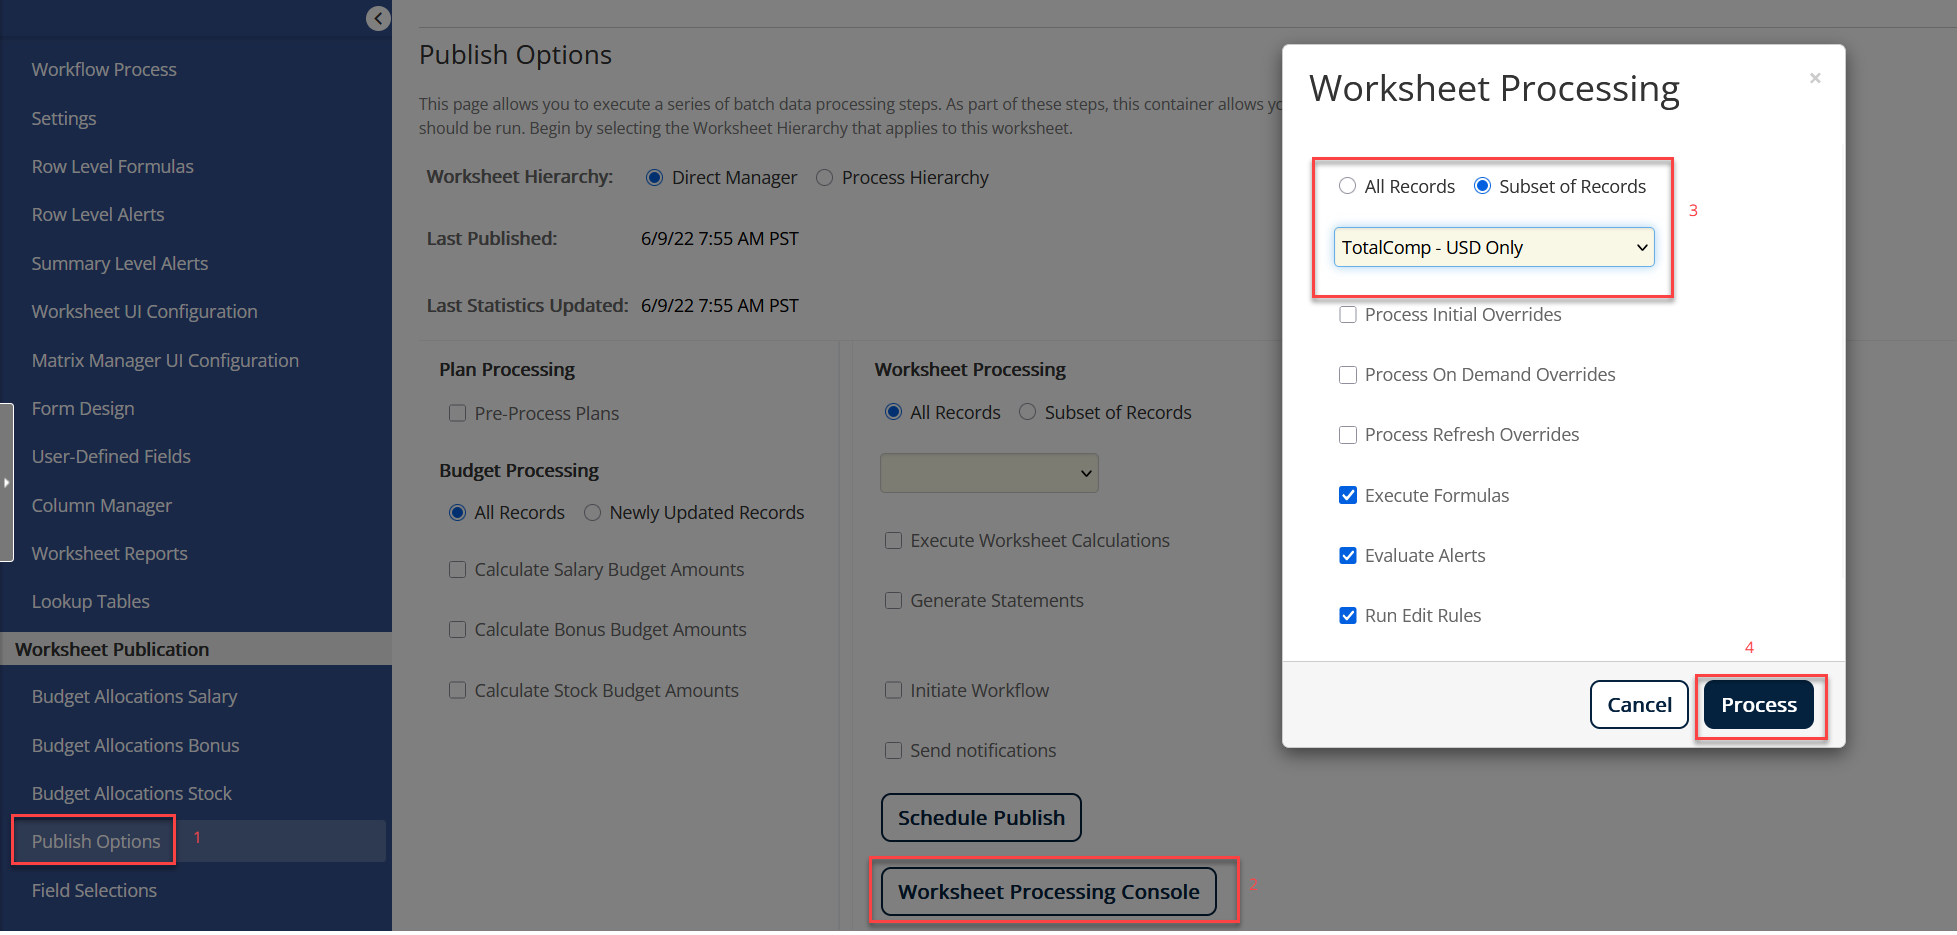
Task: Select Process Hierarchy option
Action: [824, 178]
